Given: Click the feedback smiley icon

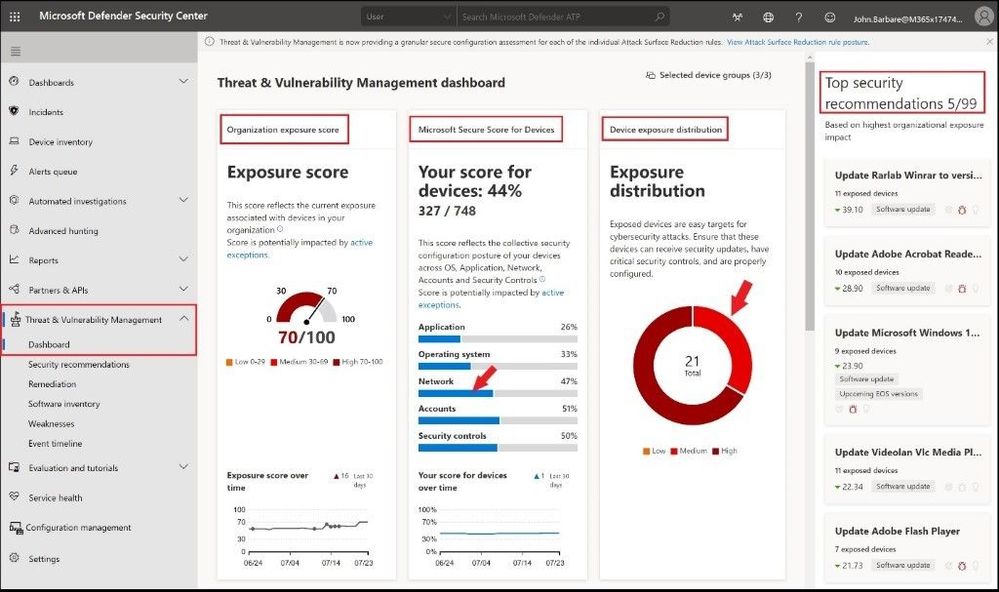Looking at the screenshot, I should coord(830,17).
